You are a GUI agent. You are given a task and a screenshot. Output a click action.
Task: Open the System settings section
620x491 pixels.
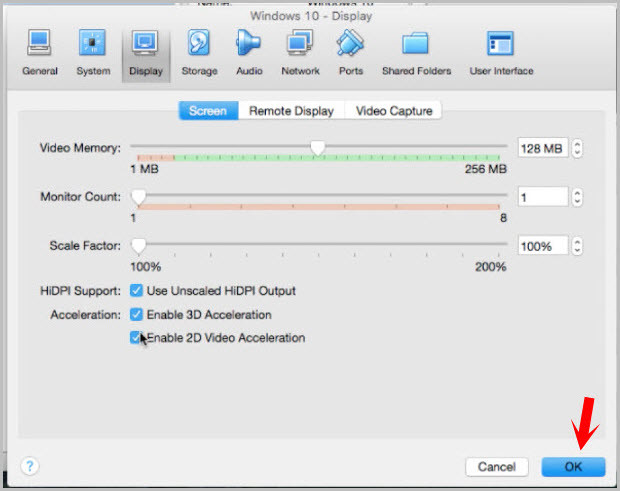pyautogui.click(x=93, y=53)
